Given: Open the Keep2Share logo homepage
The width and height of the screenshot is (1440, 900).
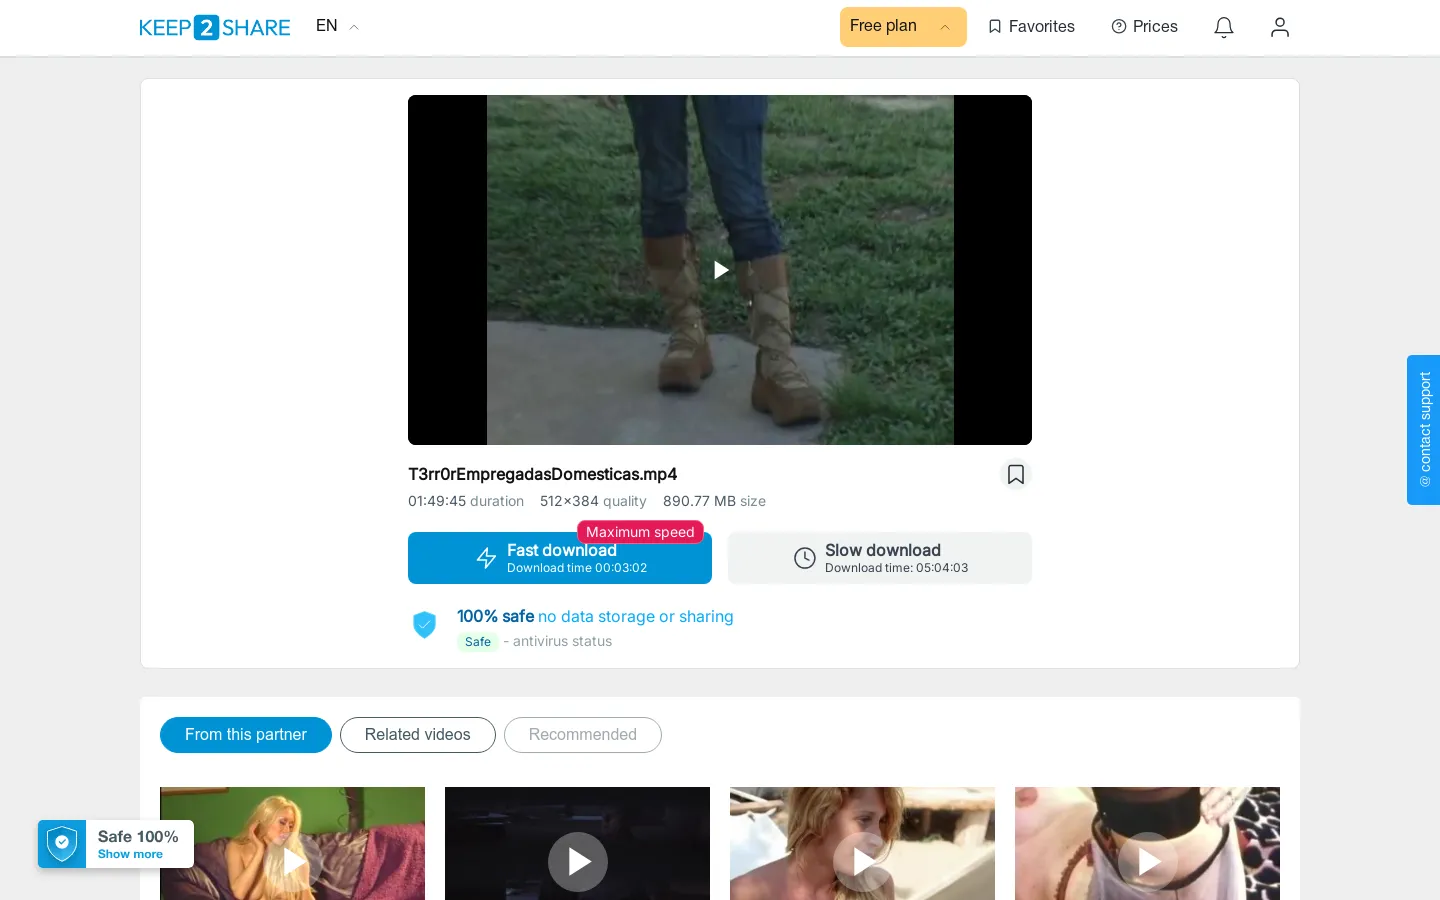Looking at the screenshot, I should coord(215,27).
